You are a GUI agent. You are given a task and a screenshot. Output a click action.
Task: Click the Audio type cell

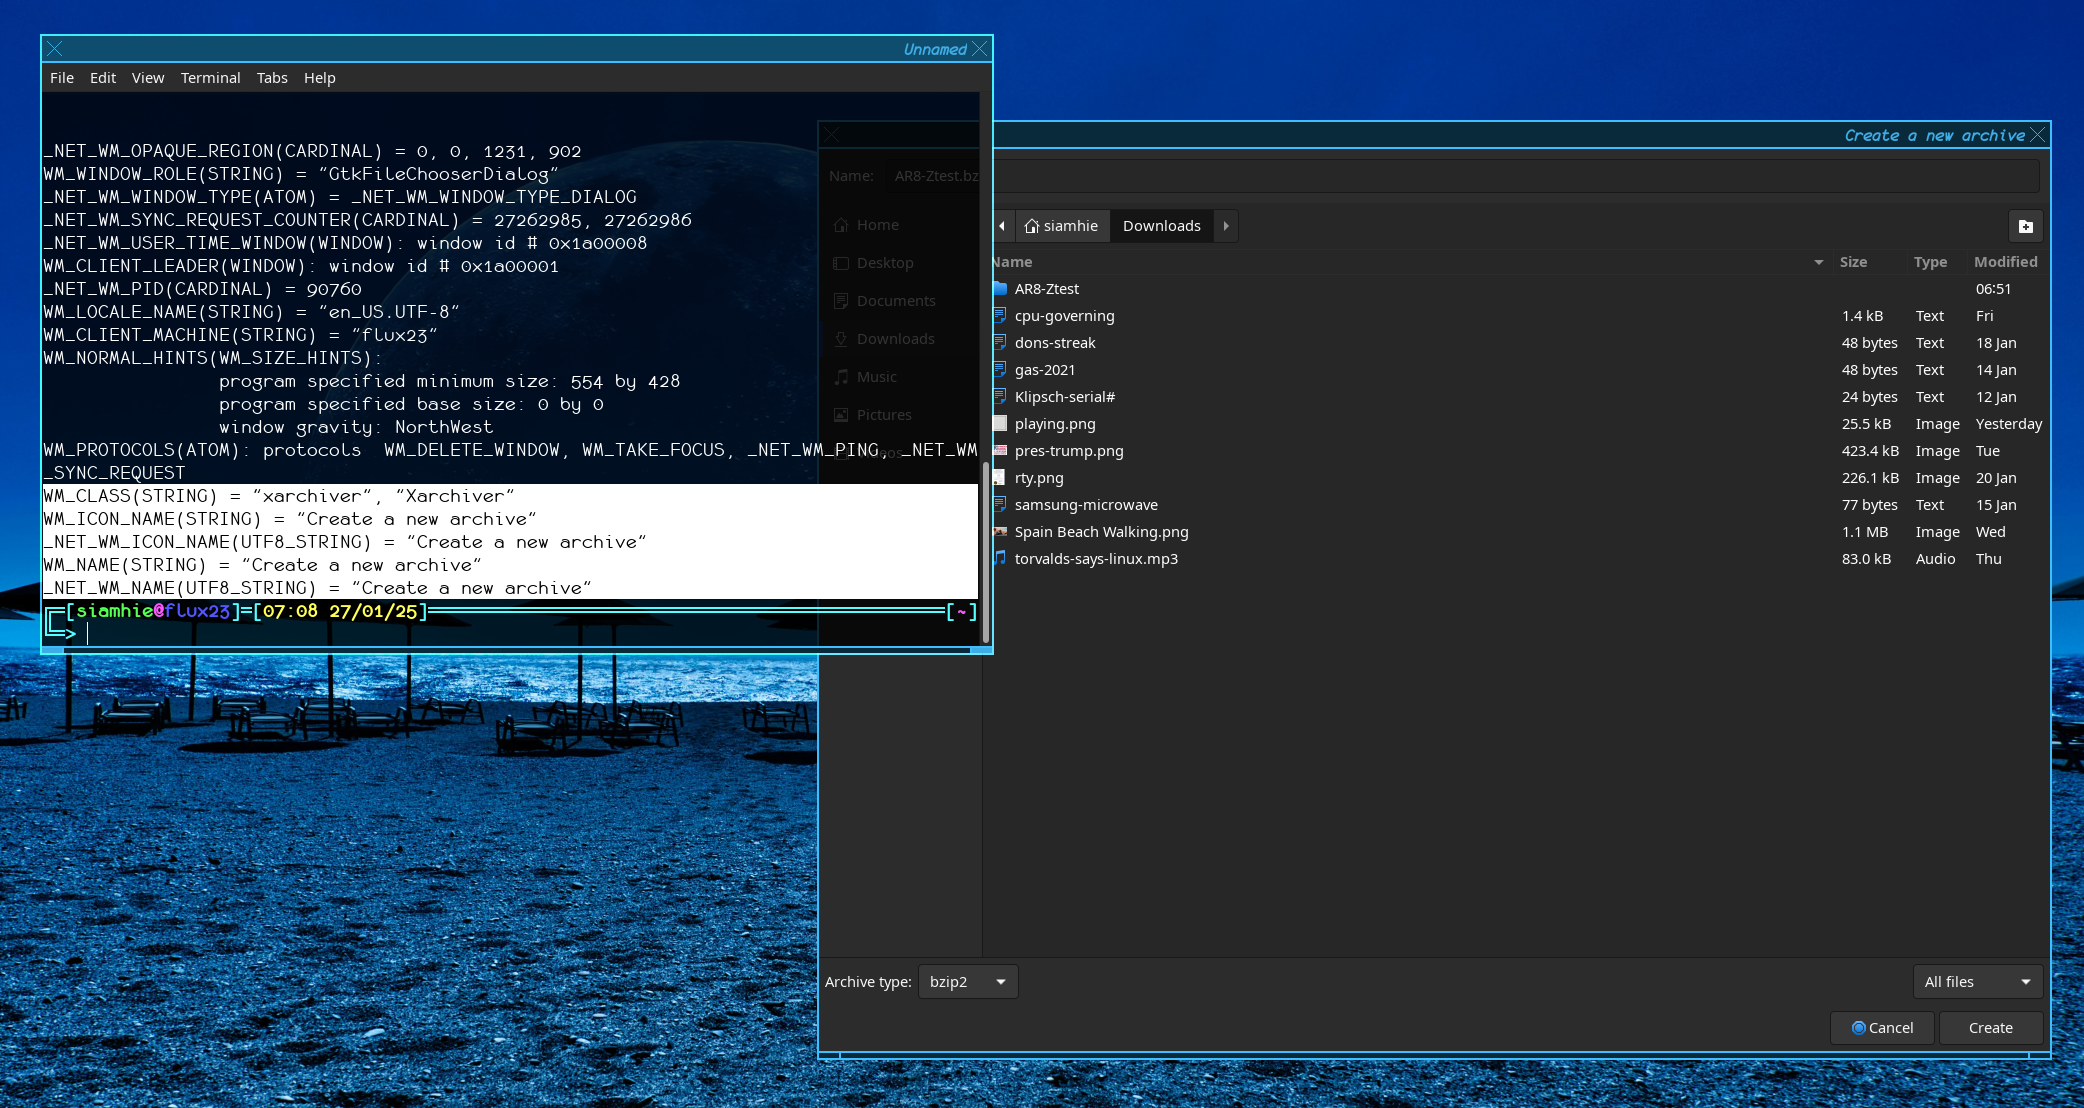coord(1935,559)
